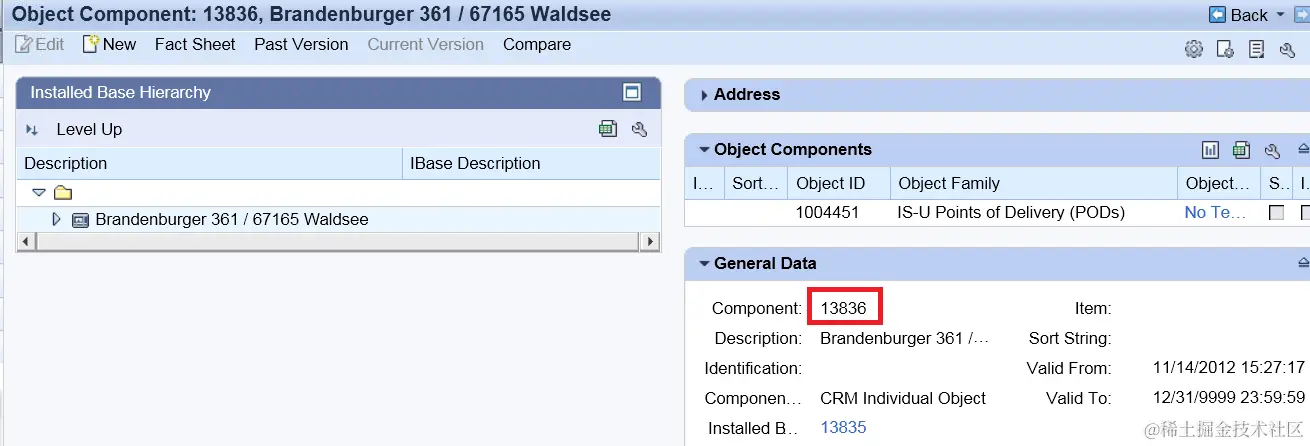Click hierarchy scrollbar left arrow
1310x446 pixels.
(27, 241)
